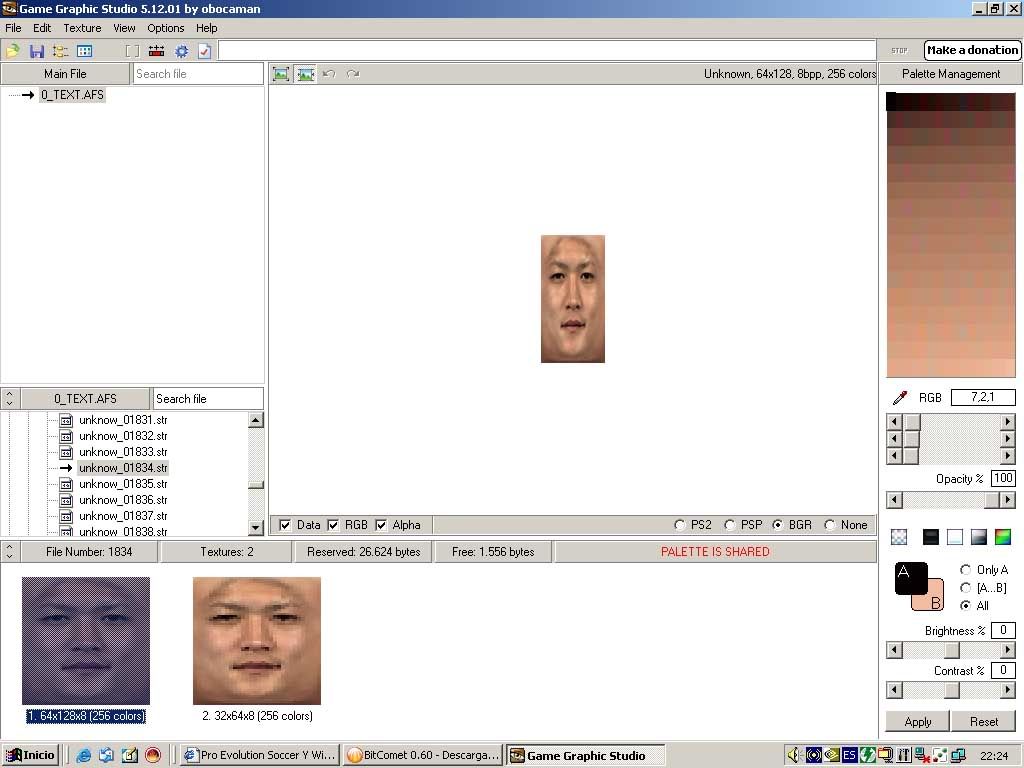Click the Brightness slider left arrow
The width and height of the screenshot is (1024, 768).
click(894, 650)
